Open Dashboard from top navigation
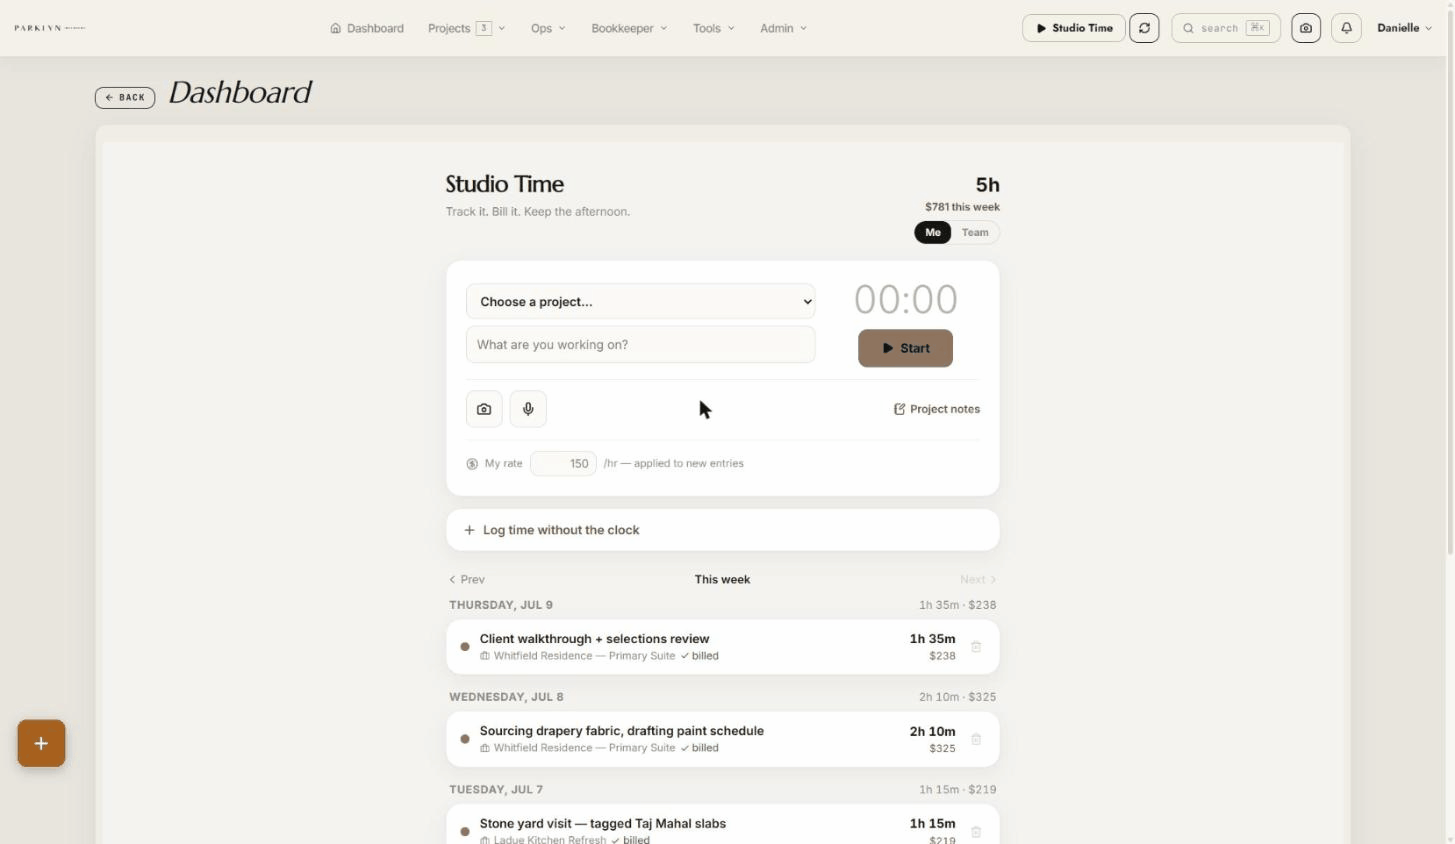 (x=367, y=28)
